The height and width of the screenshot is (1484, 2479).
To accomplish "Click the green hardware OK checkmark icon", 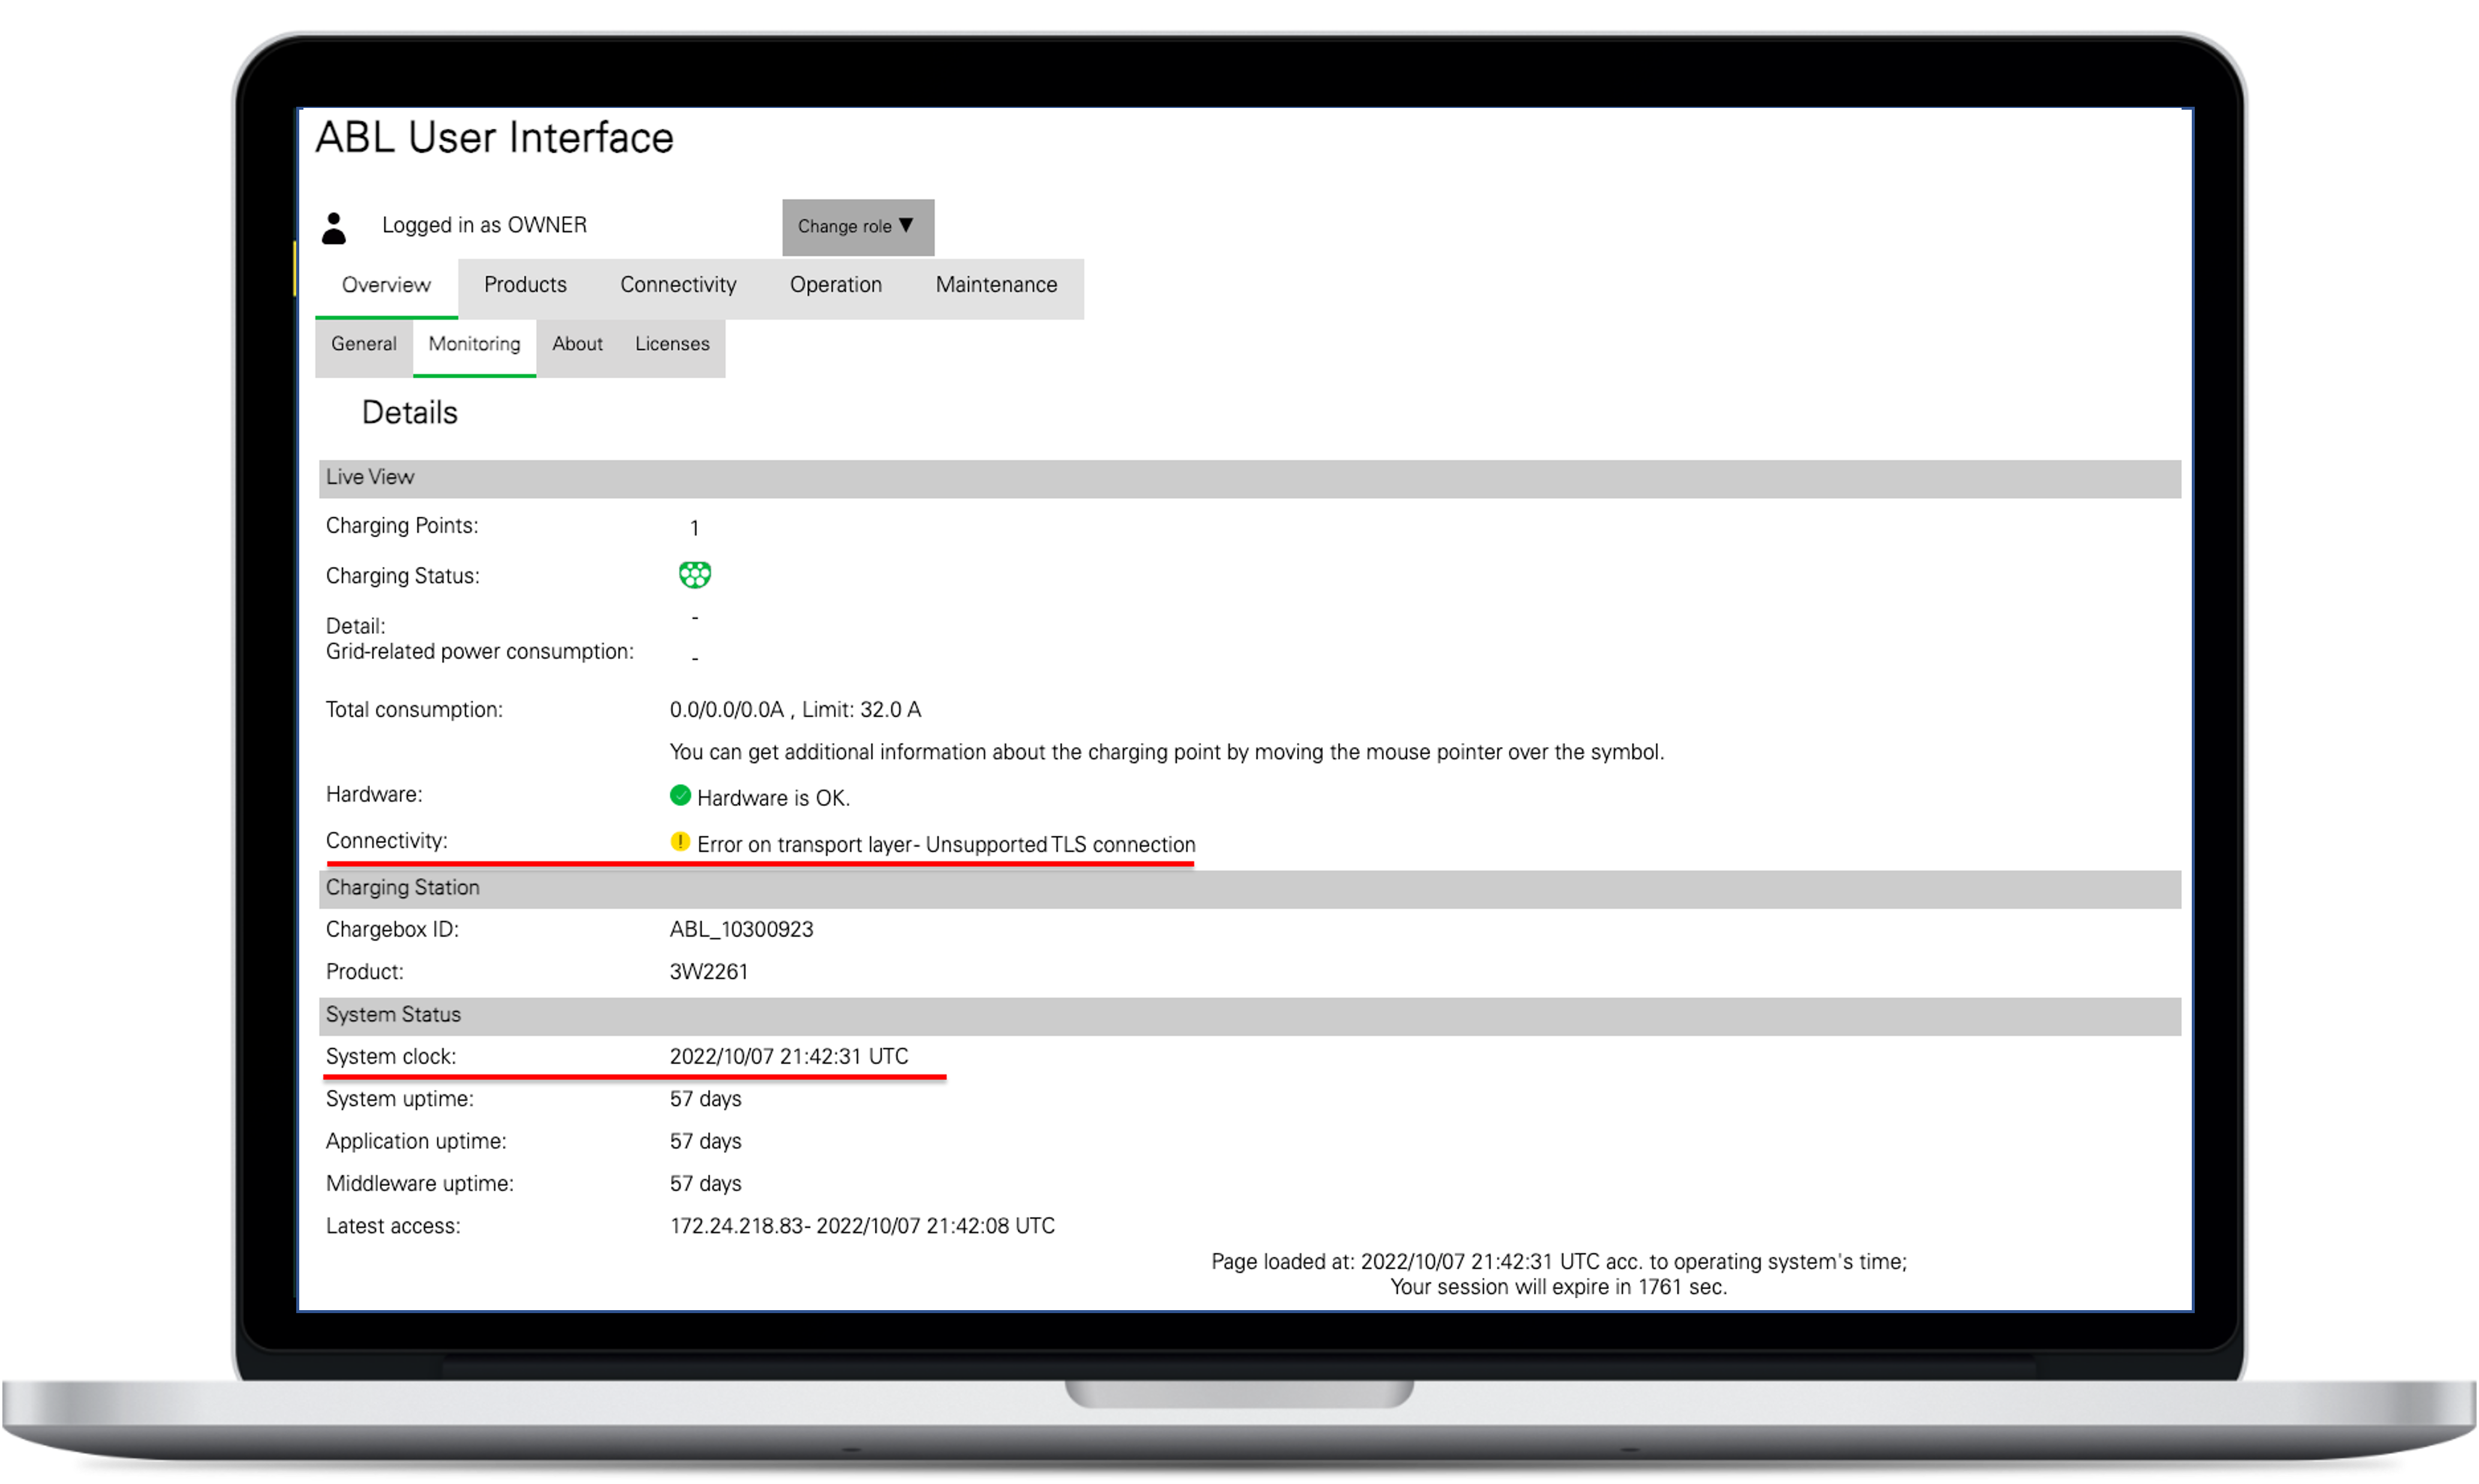I will pyautogui.click(x=680, y=796).
